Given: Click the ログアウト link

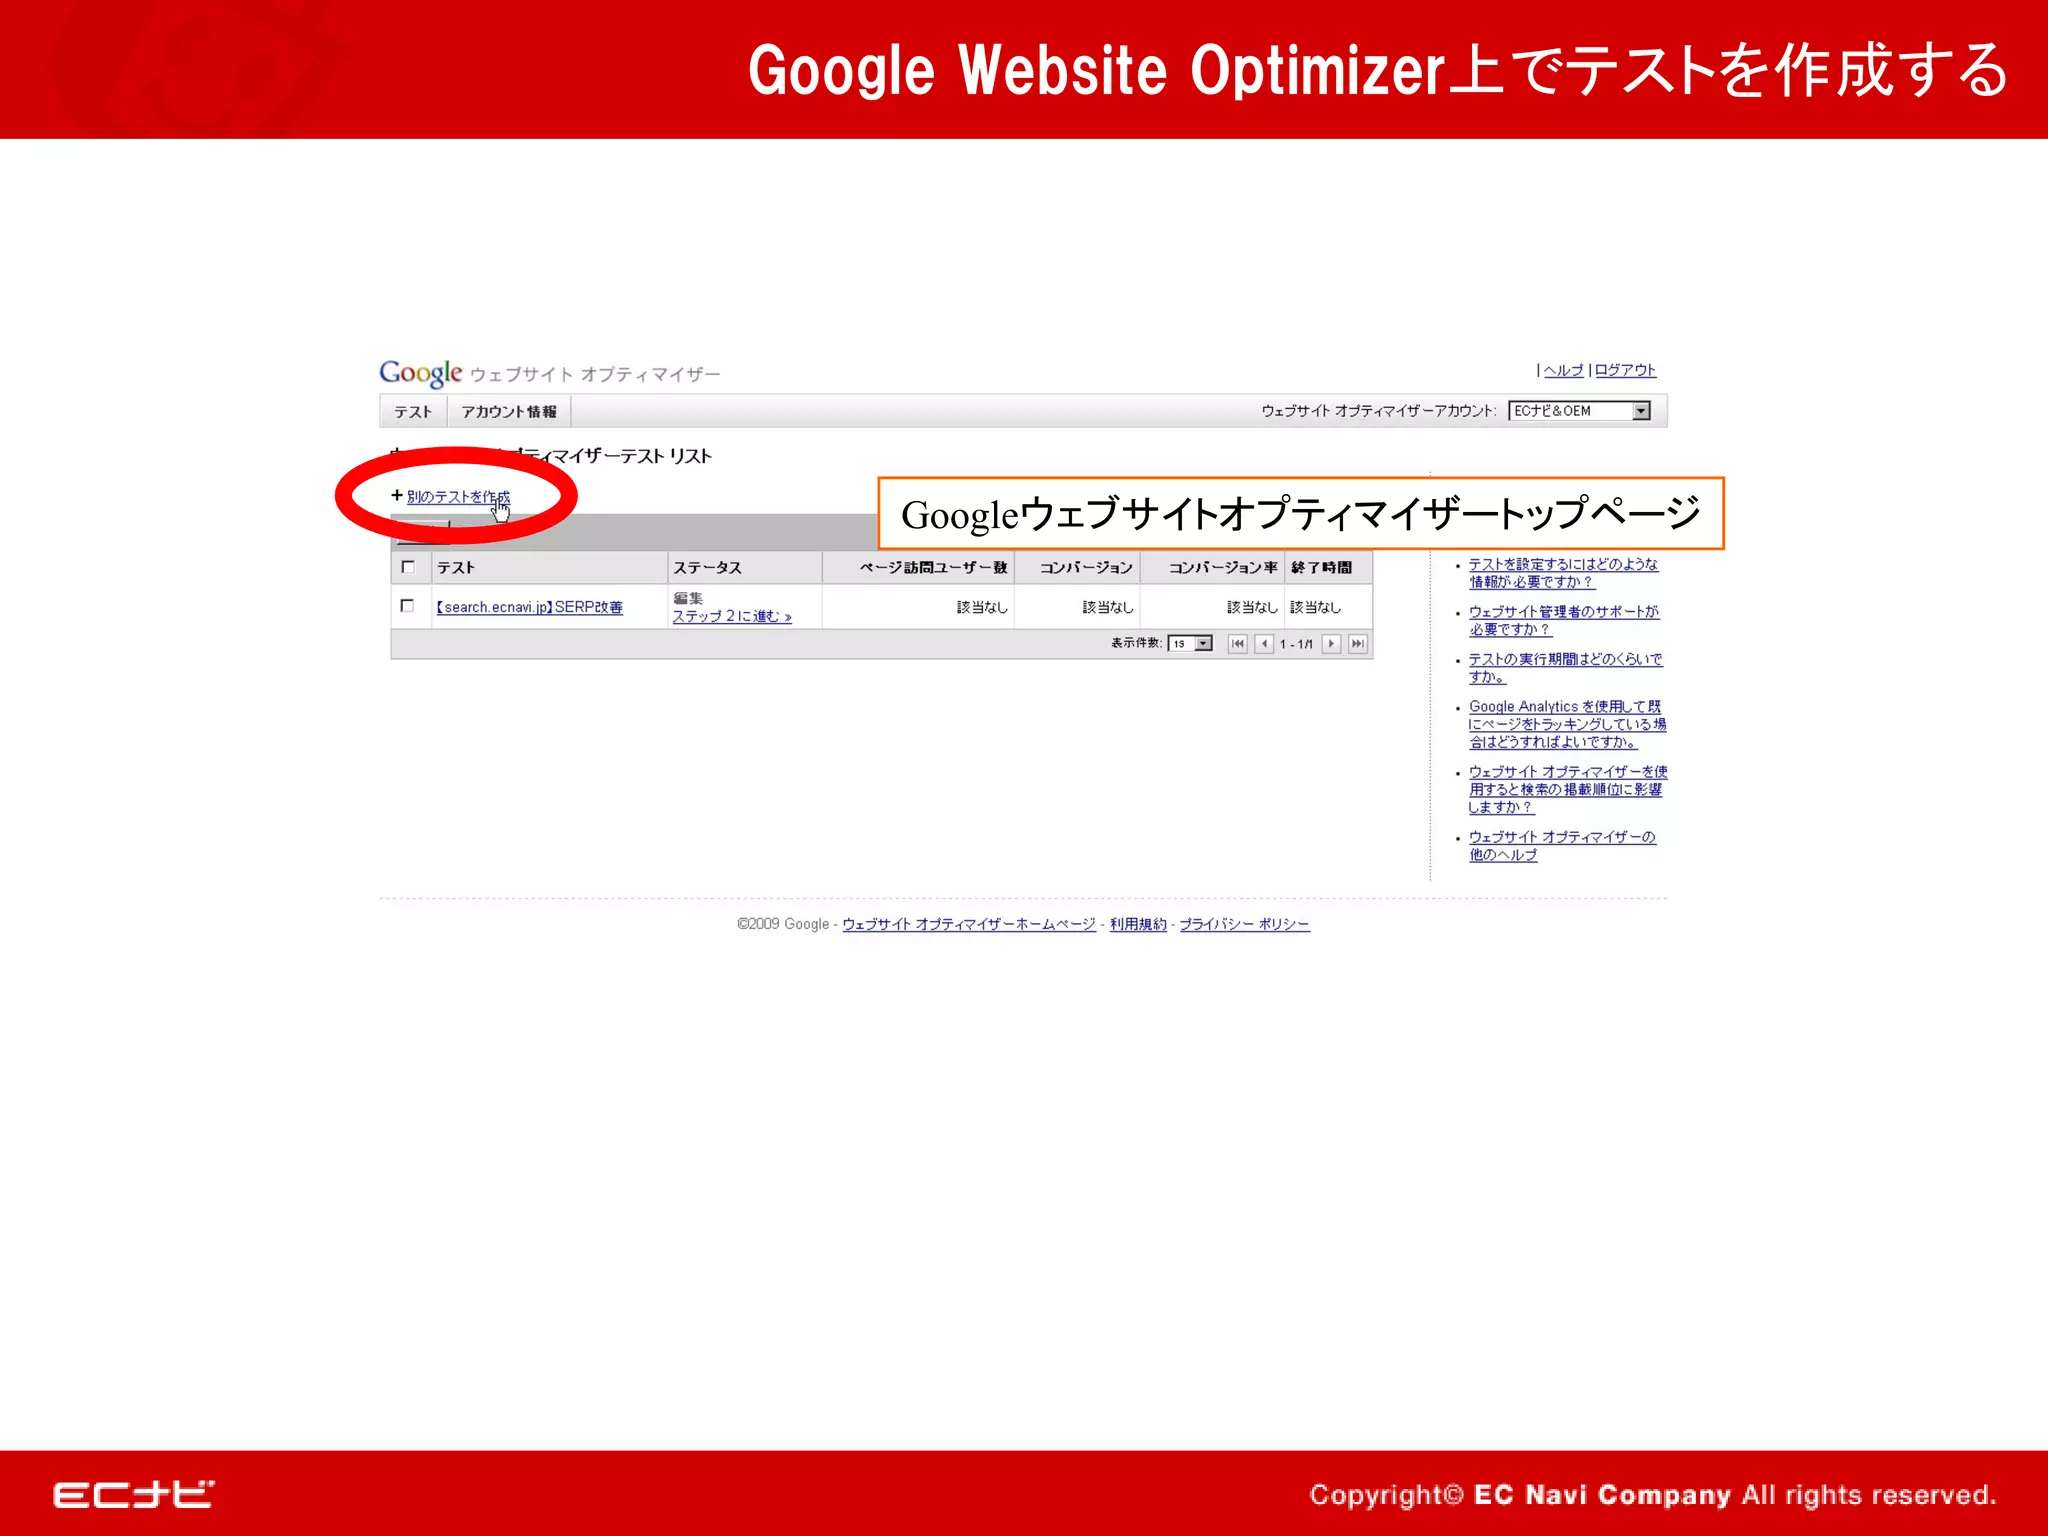Looking at the screenshot, I should pos(1625,370).
